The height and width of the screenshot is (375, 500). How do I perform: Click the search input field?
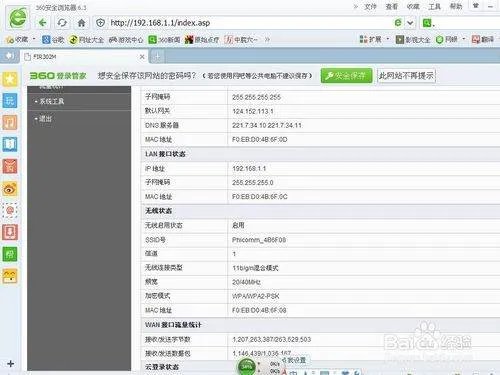tap(467, 23)
